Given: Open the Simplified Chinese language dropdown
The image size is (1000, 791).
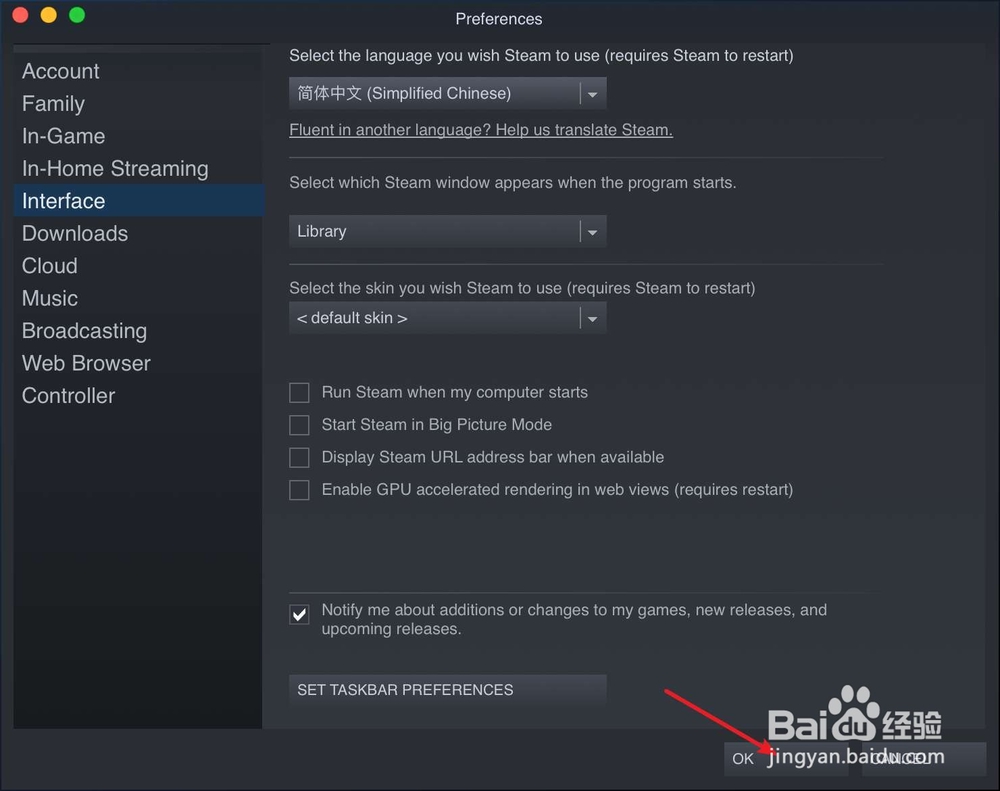Looking at the screenshot, I should (x=447, y=94).
